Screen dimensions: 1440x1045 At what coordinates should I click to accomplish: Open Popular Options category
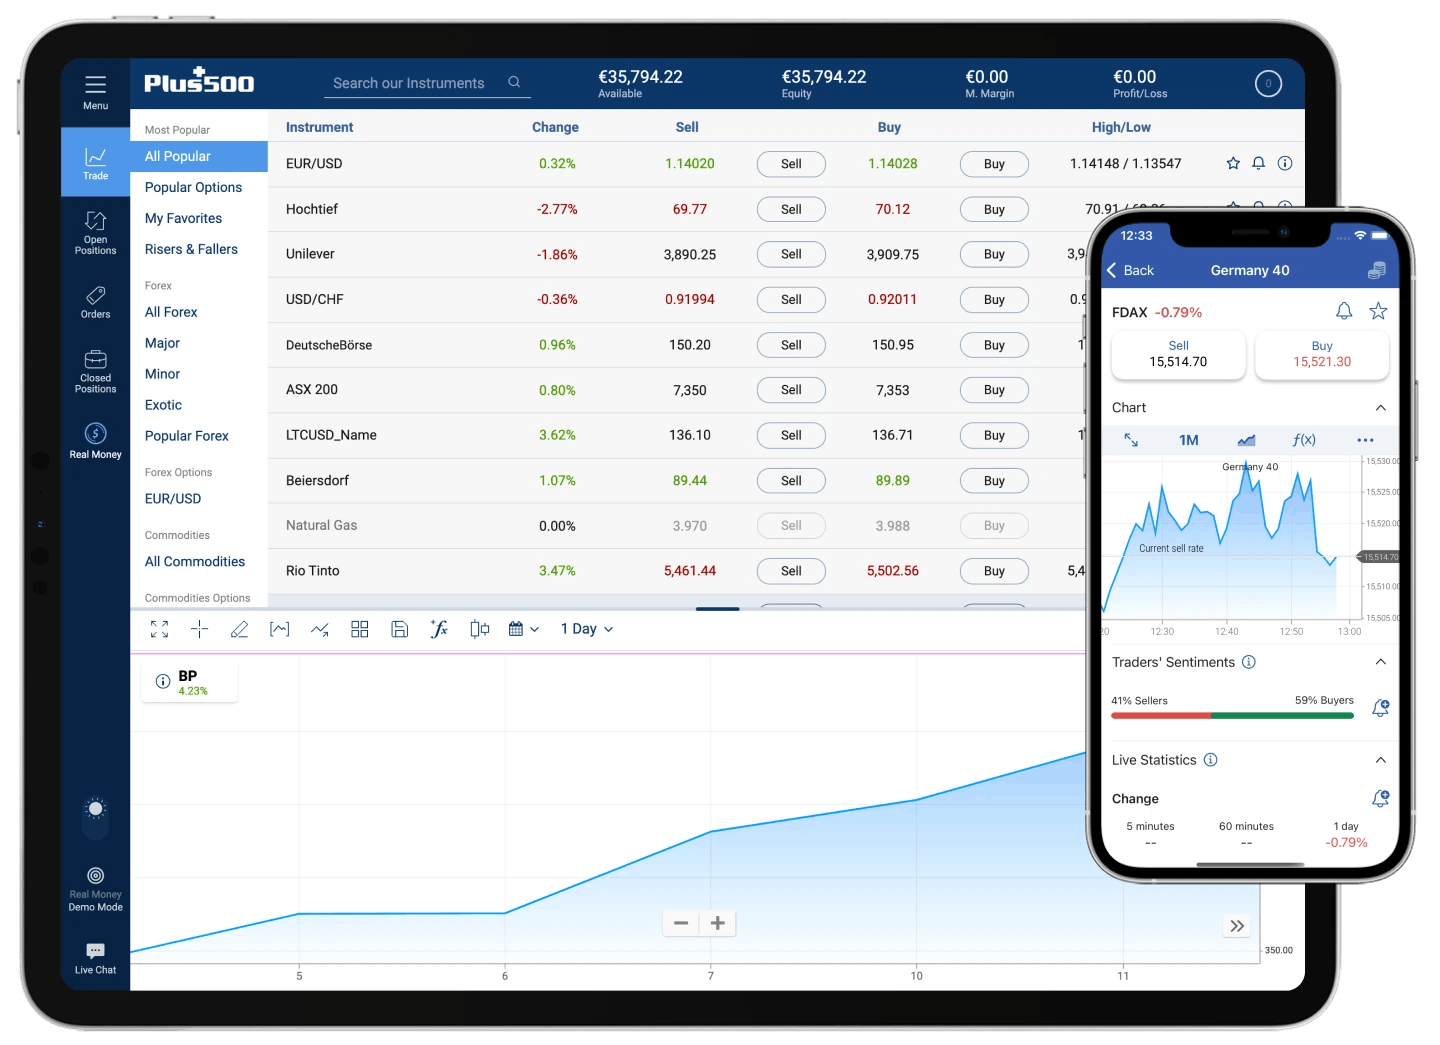click(193, 187)
